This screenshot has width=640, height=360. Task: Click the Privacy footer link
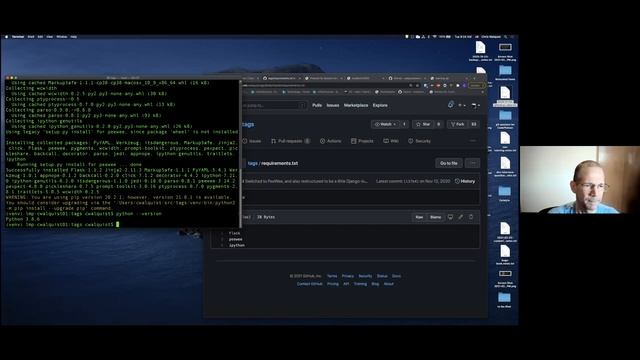coord(348,276)
